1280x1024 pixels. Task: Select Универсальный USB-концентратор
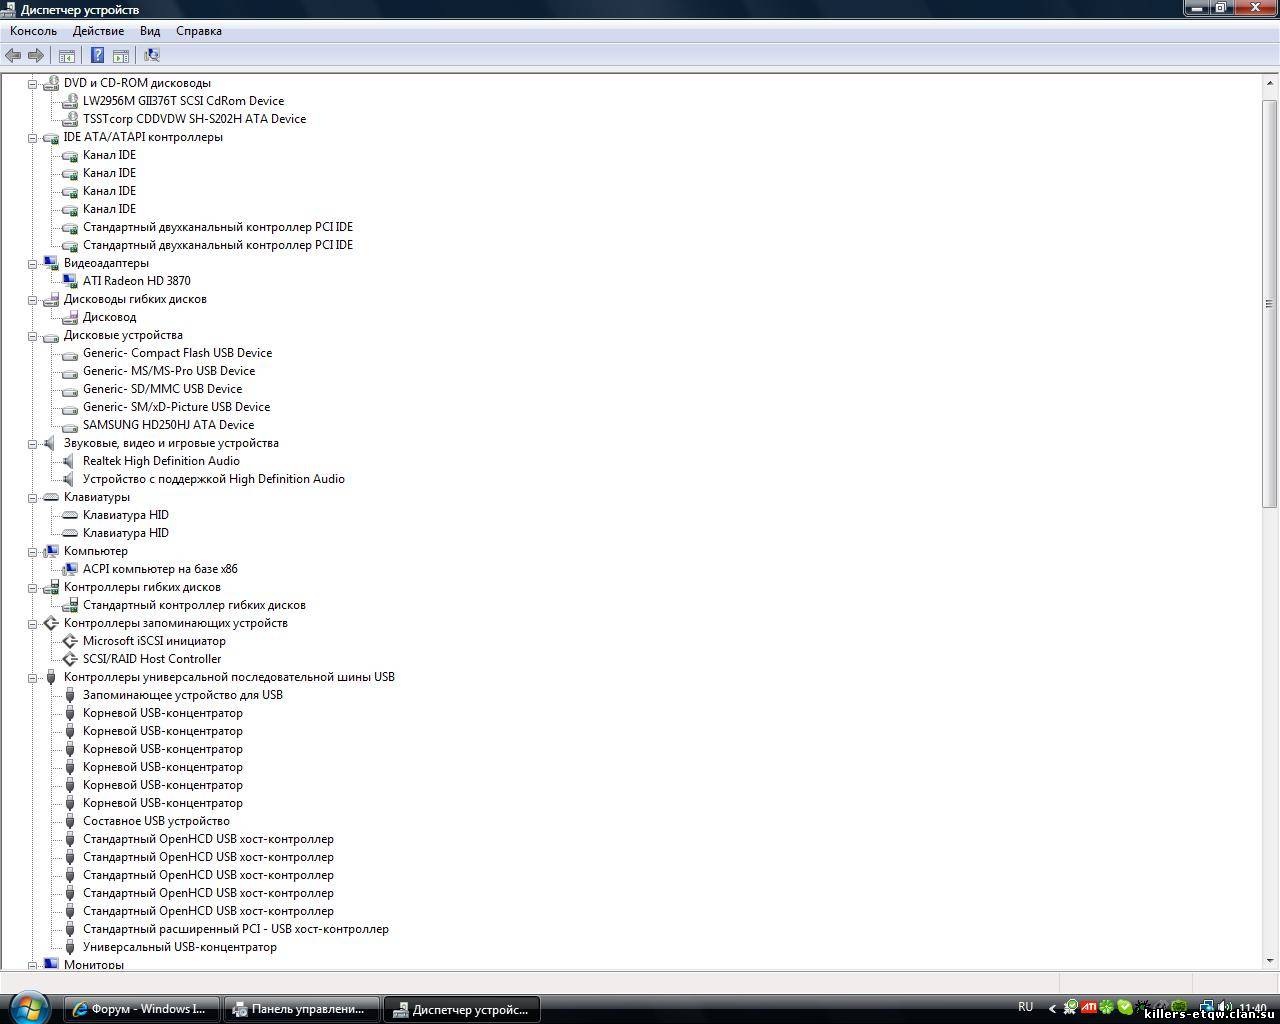click(179, 947)
